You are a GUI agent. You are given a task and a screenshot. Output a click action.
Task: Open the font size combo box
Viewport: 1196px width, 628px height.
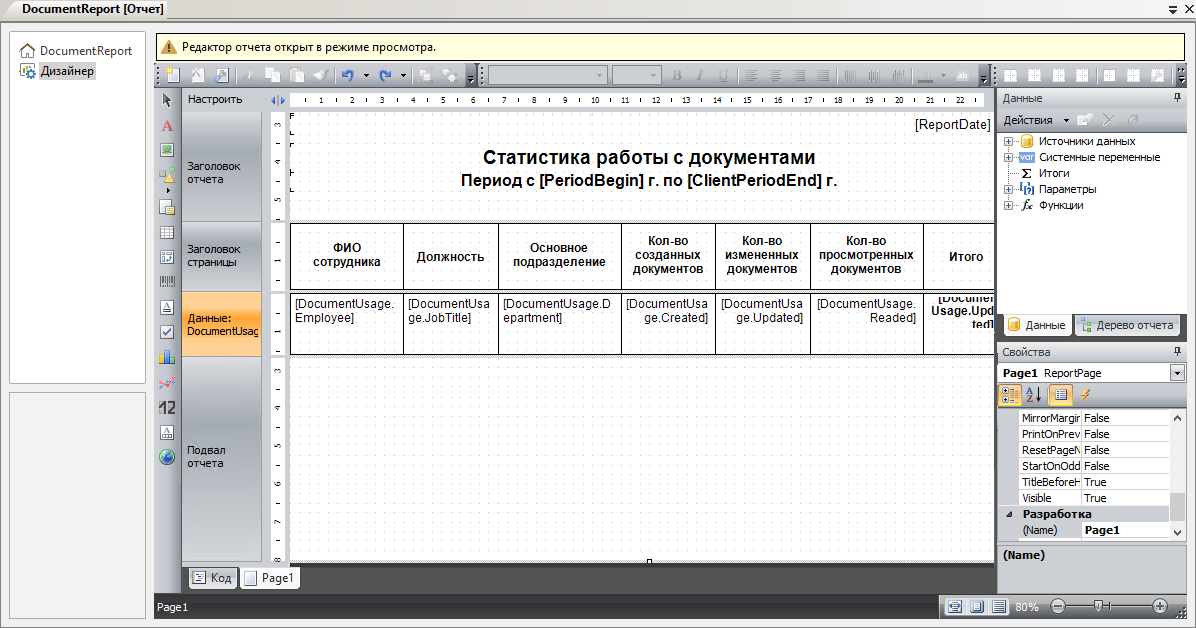[x=636, y=75]
